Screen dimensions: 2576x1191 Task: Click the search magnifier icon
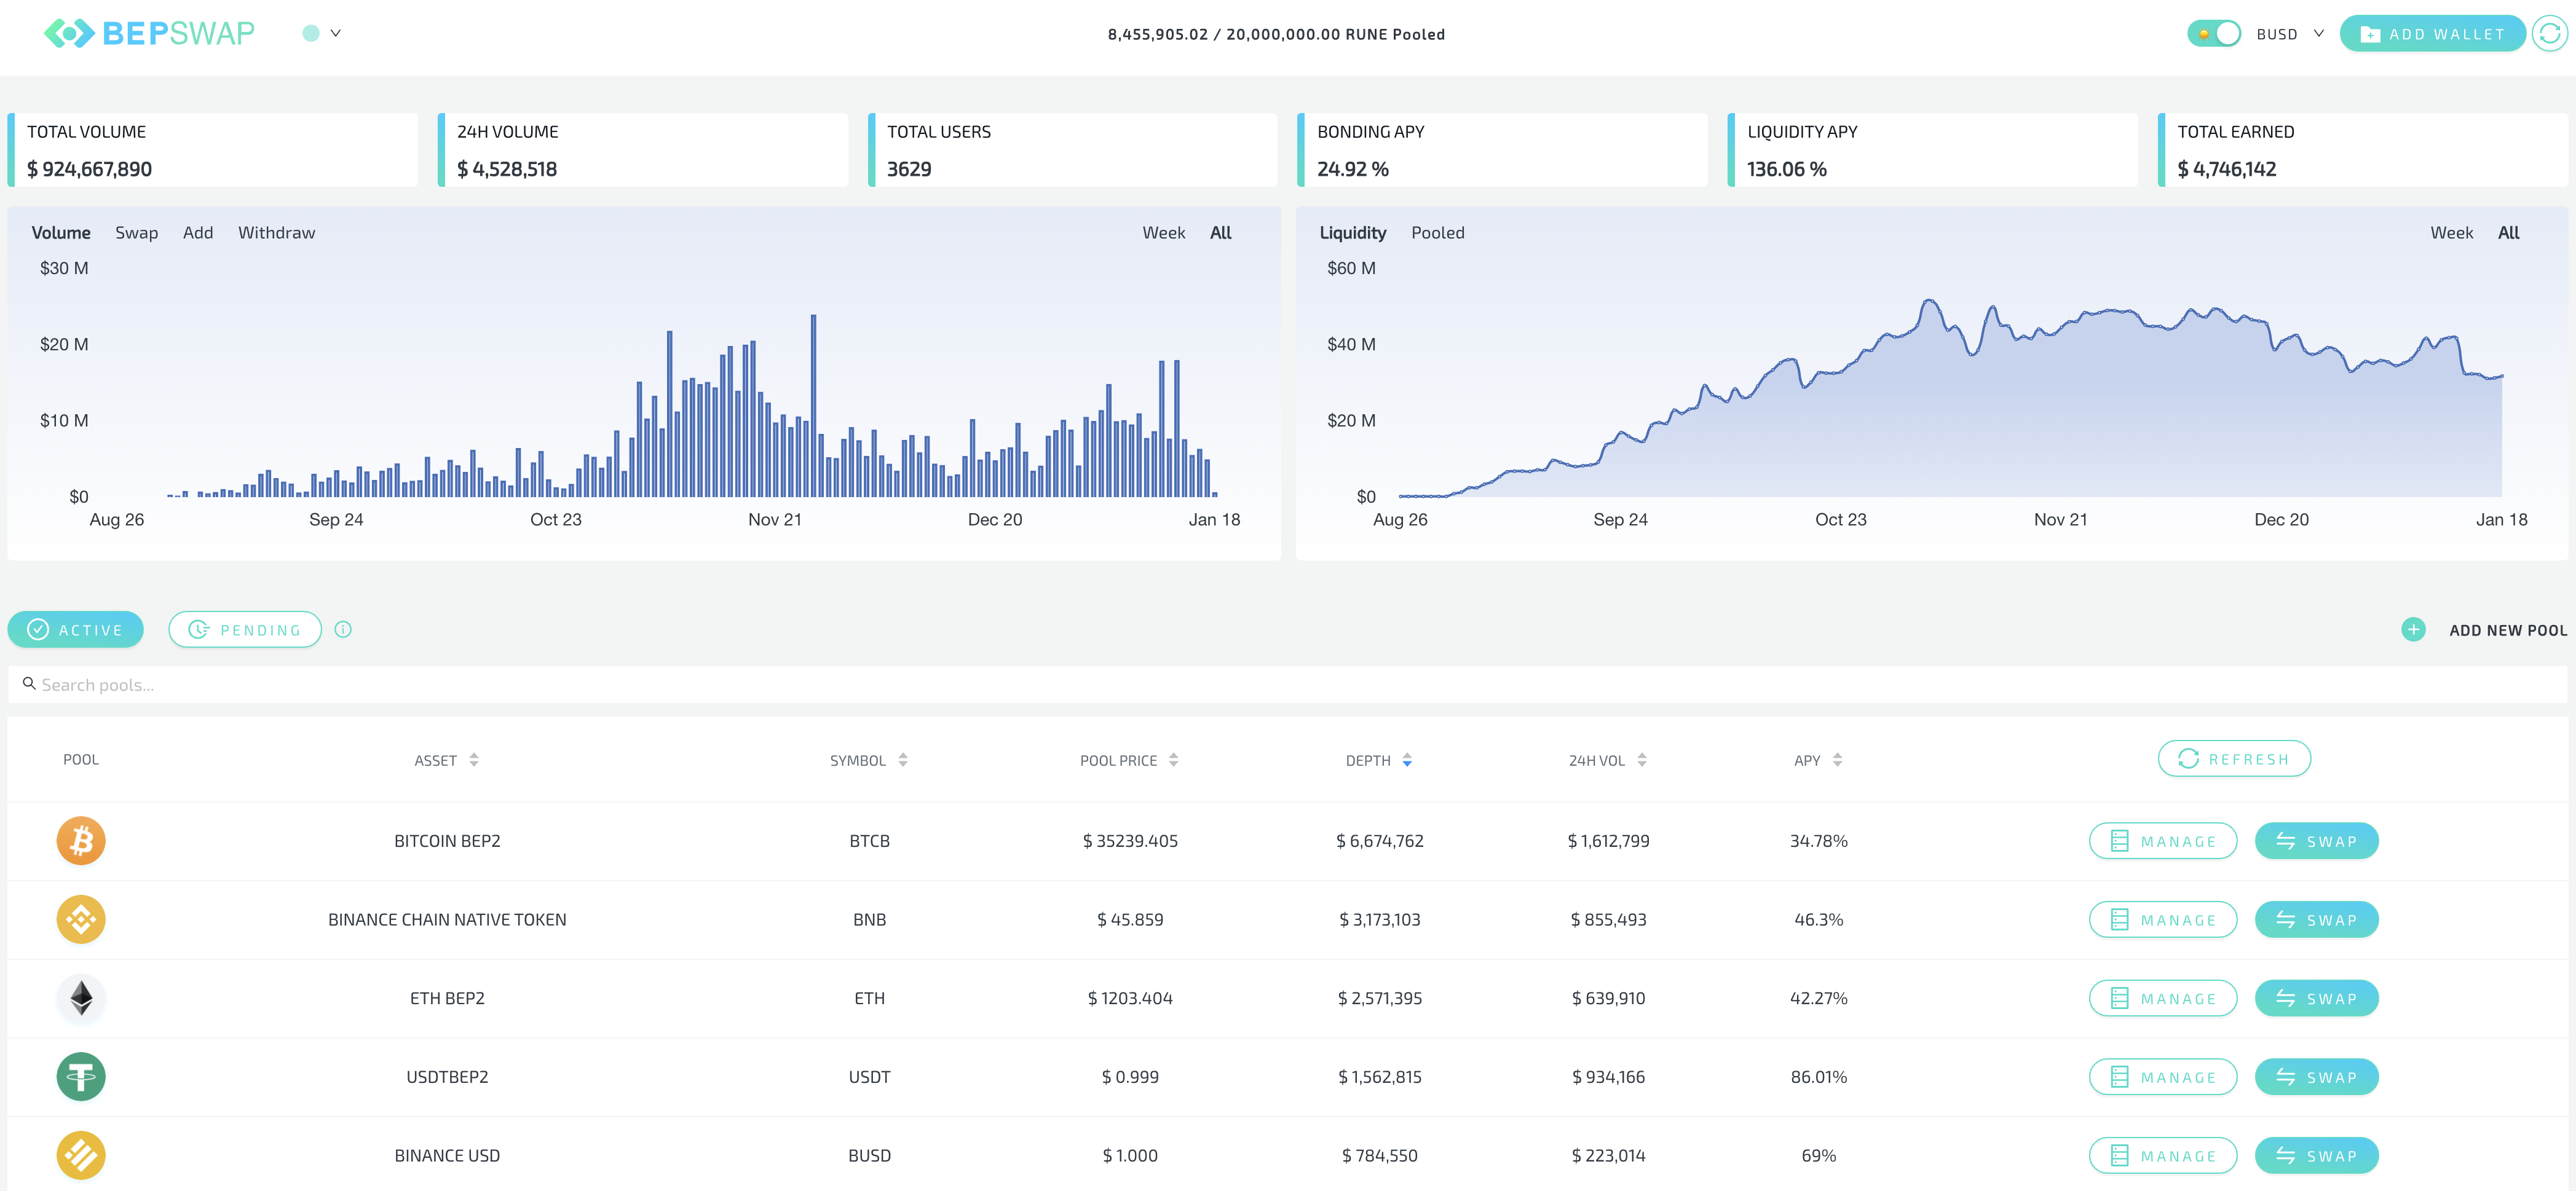(29, 683)
